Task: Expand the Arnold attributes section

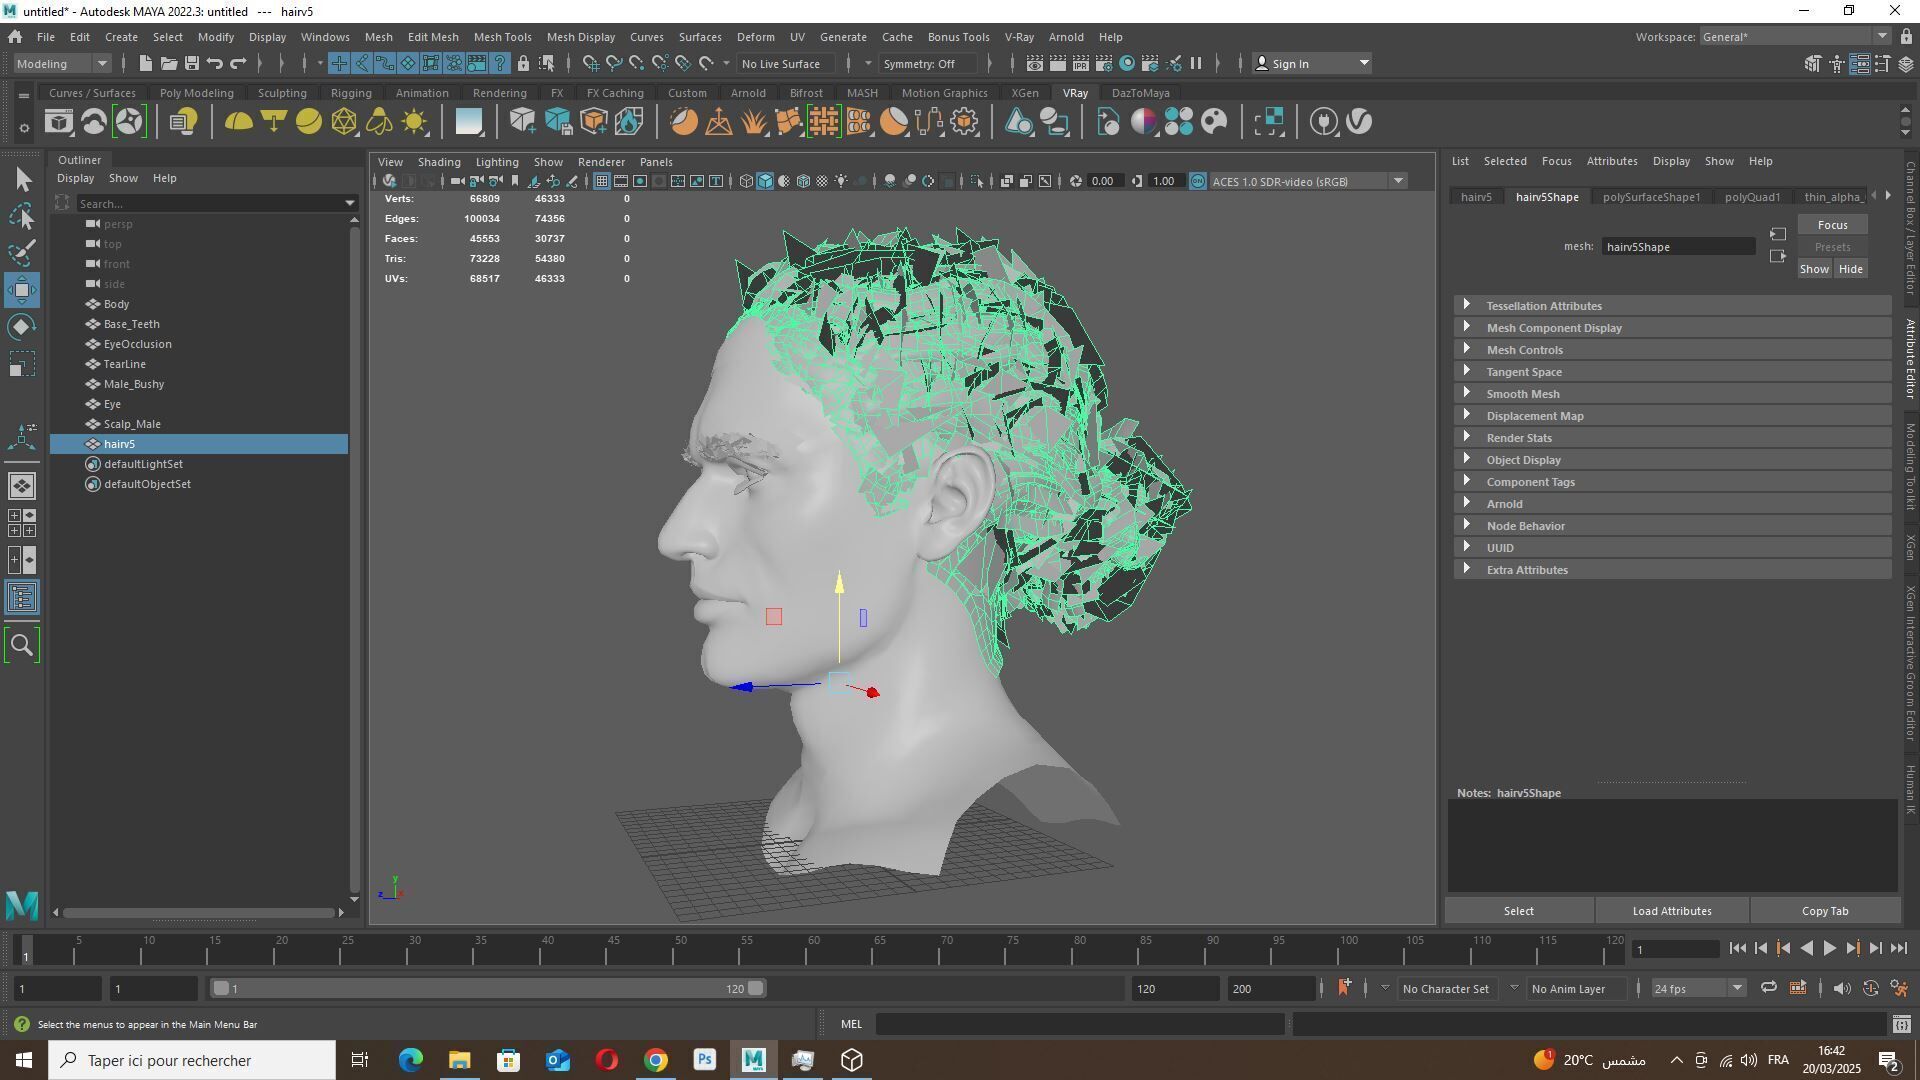Action: [x=1673, y=504]
